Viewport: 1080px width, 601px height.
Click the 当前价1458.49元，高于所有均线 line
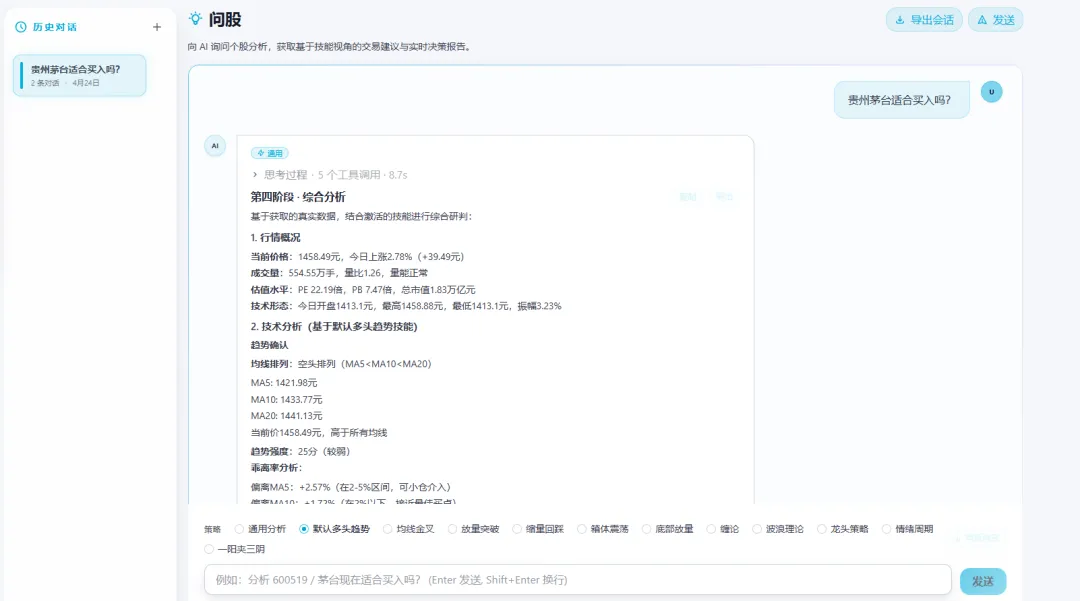pos(319,432)
